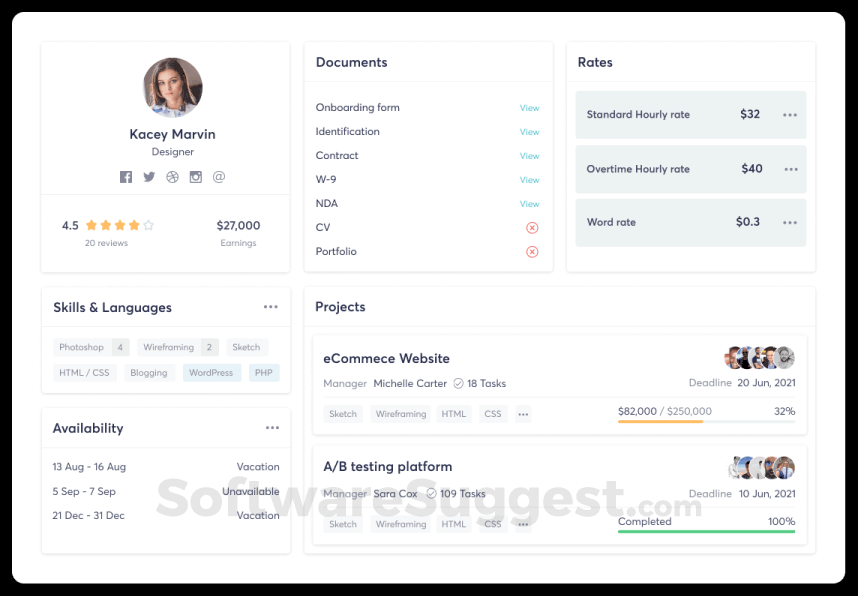Open the Word rate options menu
The height and width of the screenshot is (596, 858).
(x=793, y=221)
